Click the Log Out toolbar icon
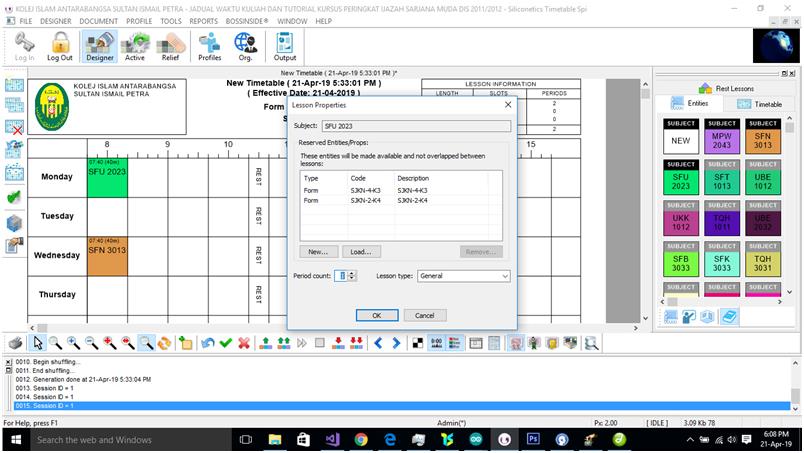Viewport: 804px width, 453px height. tap(60, 46)
